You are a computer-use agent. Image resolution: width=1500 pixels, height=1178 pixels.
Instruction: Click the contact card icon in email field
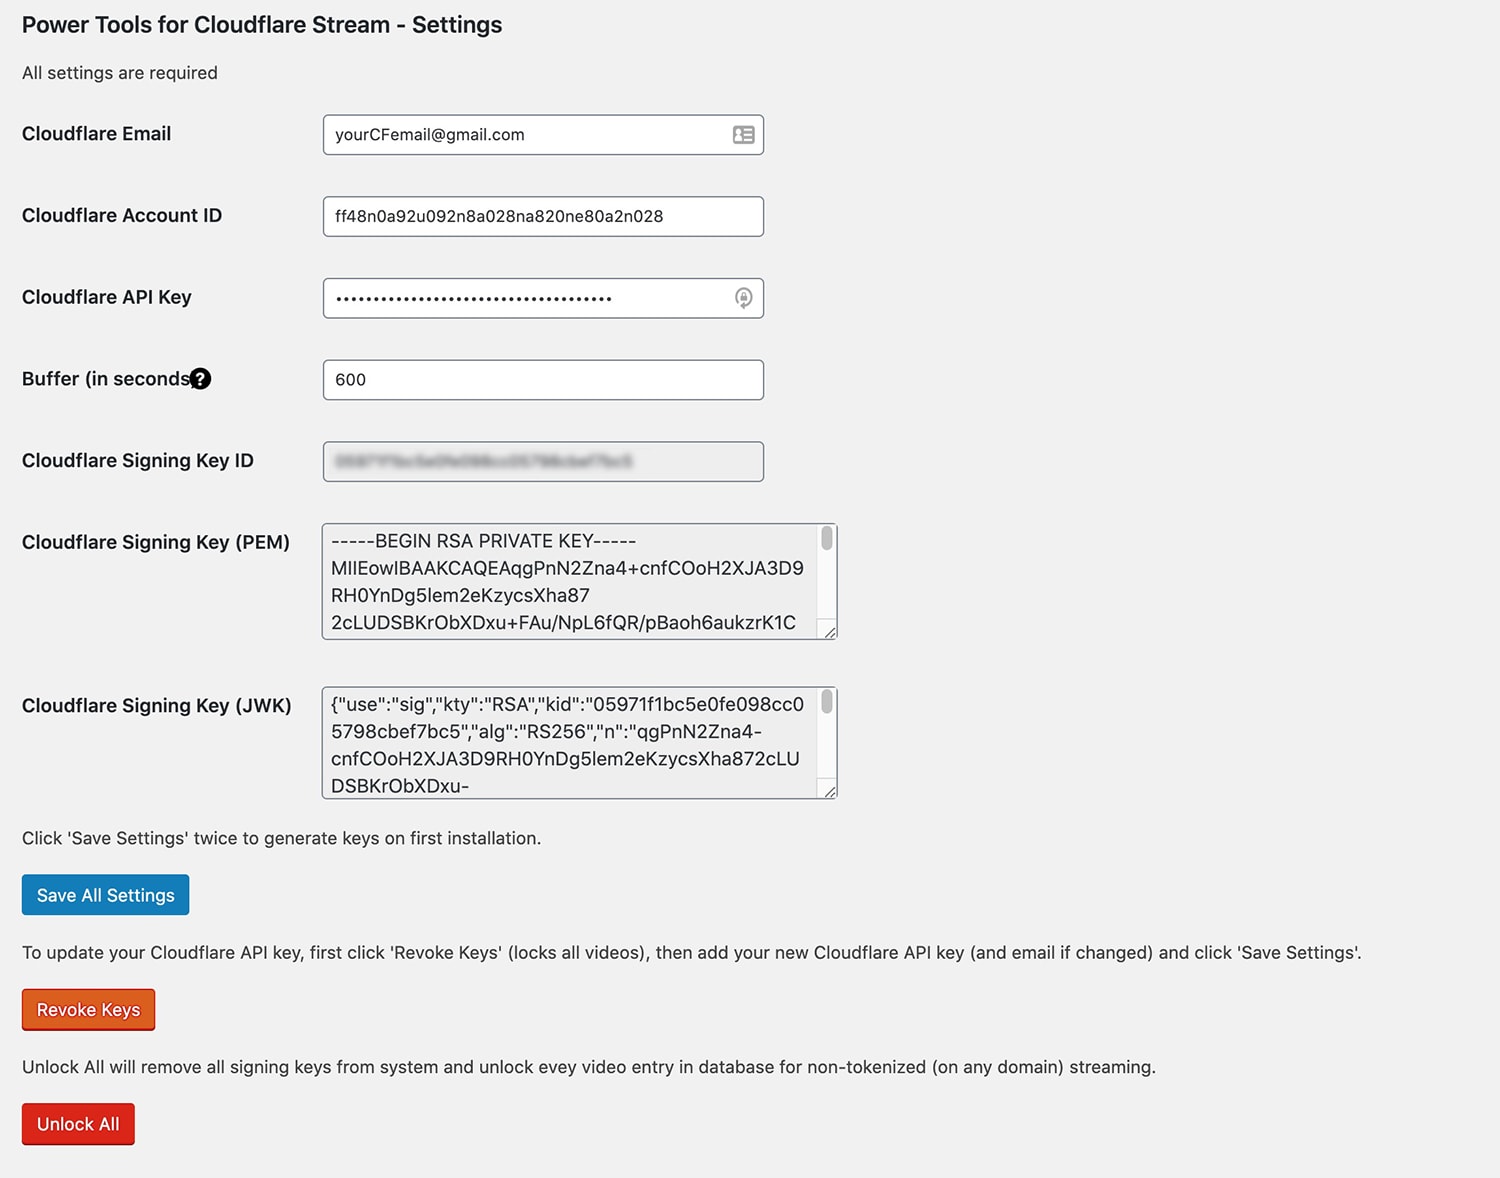[x=743, y=135]
